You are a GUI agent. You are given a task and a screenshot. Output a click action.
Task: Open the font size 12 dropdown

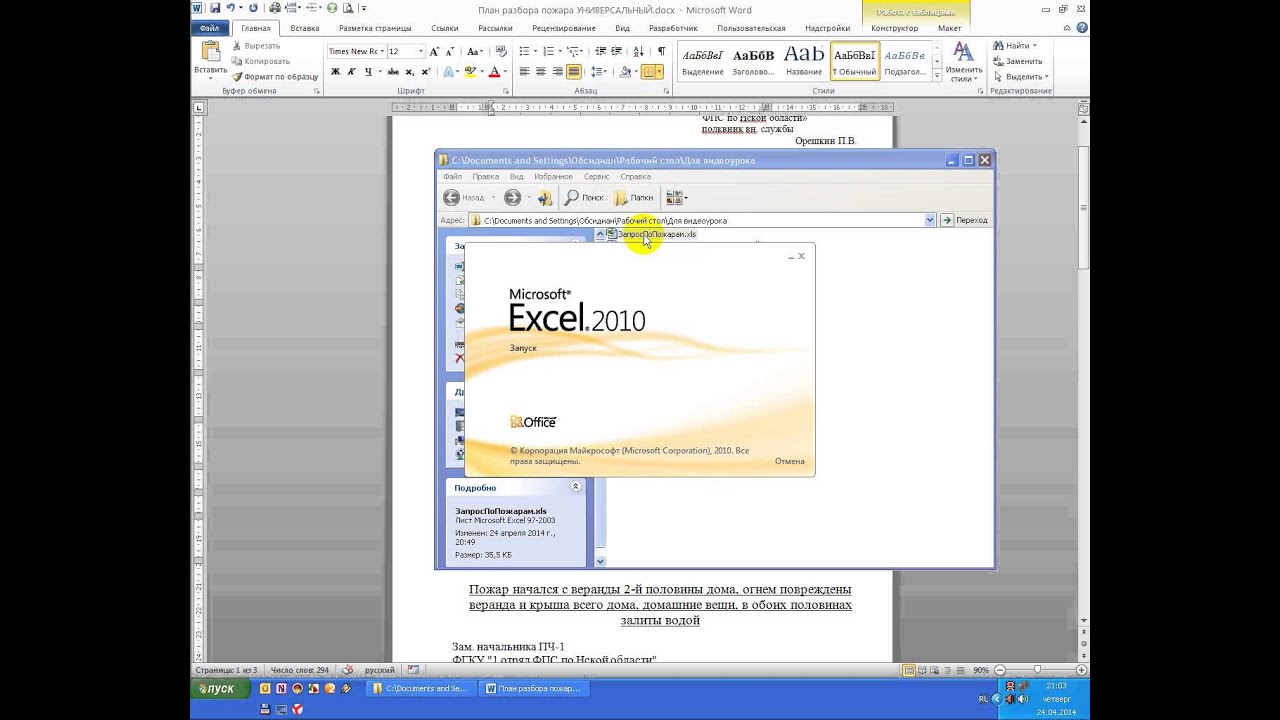click(421, 51)
